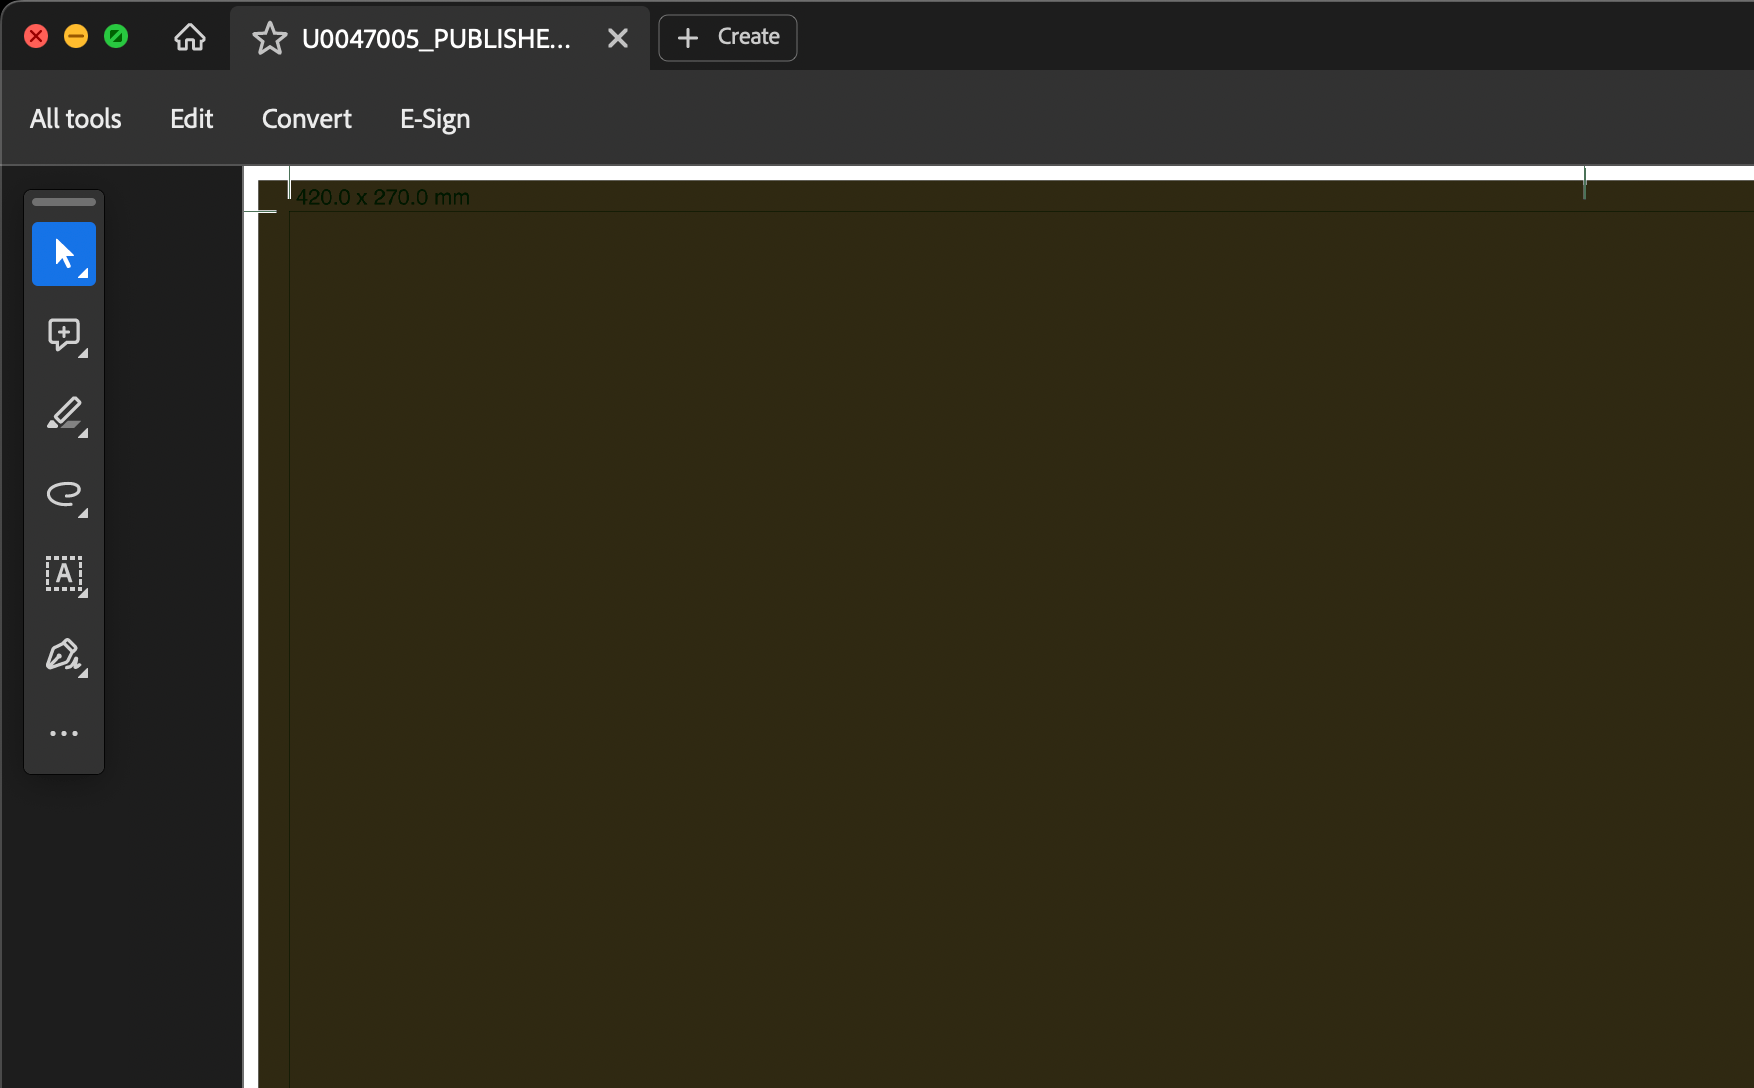Expand the Select Text tool options
Screen dimensions: 1754x1088
point(84,594)
